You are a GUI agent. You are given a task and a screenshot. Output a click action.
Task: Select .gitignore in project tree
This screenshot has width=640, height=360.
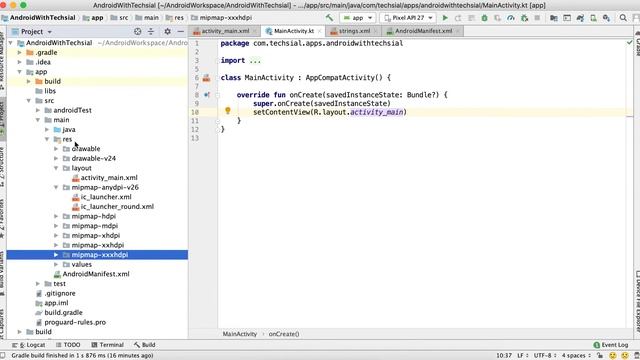pos(56,293)
